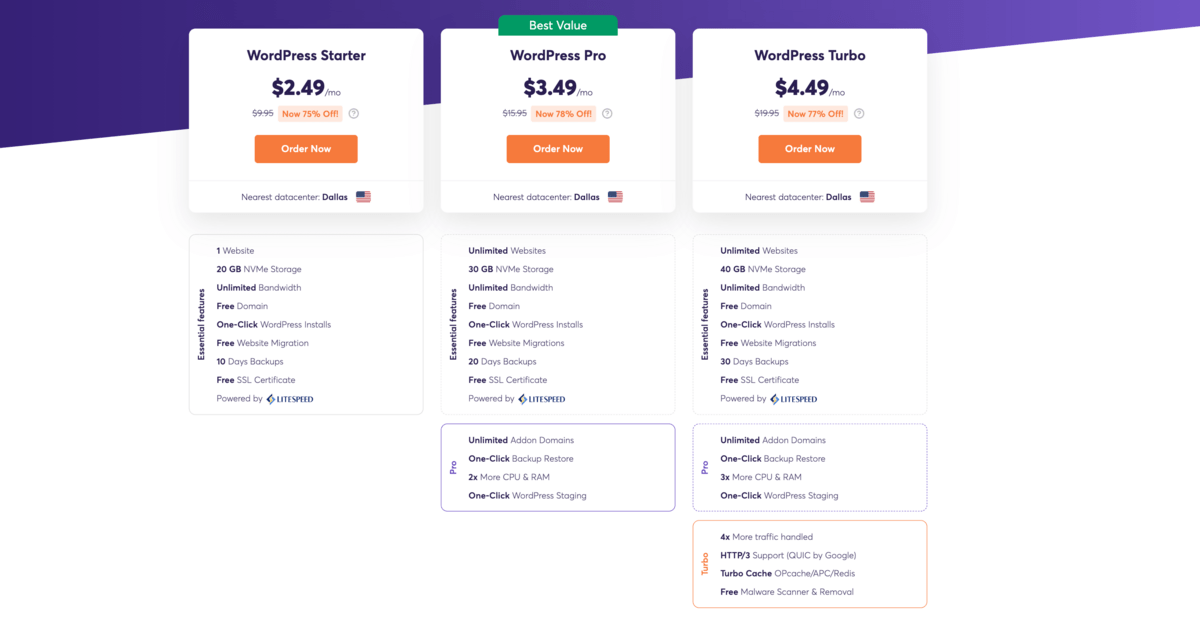Click the LiteSpeed logo in the Starter feature list
Screen dimensions: 1200x619
coord(290,398)
